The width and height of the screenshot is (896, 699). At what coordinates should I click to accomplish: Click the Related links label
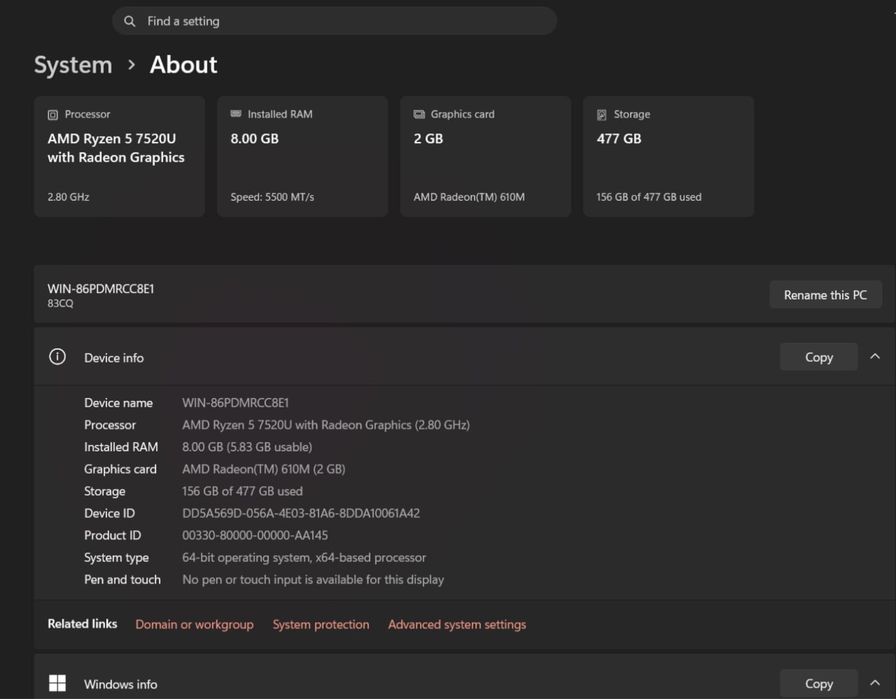[82, 624]
